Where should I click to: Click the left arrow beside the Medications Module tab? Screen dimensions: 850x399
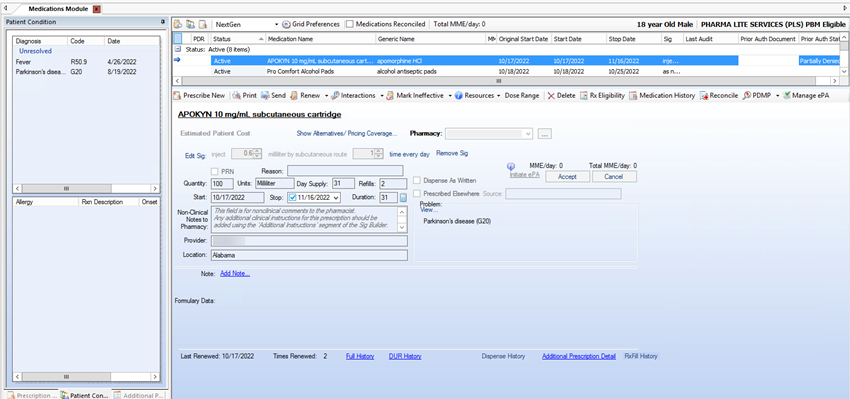tap(6, 9)
